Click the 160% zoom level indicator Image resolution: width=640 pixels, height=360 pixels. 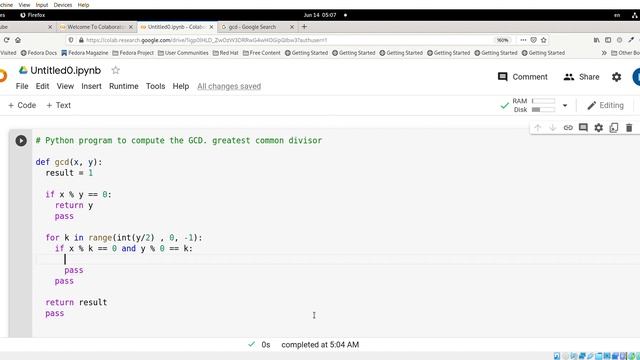(502, 40)
